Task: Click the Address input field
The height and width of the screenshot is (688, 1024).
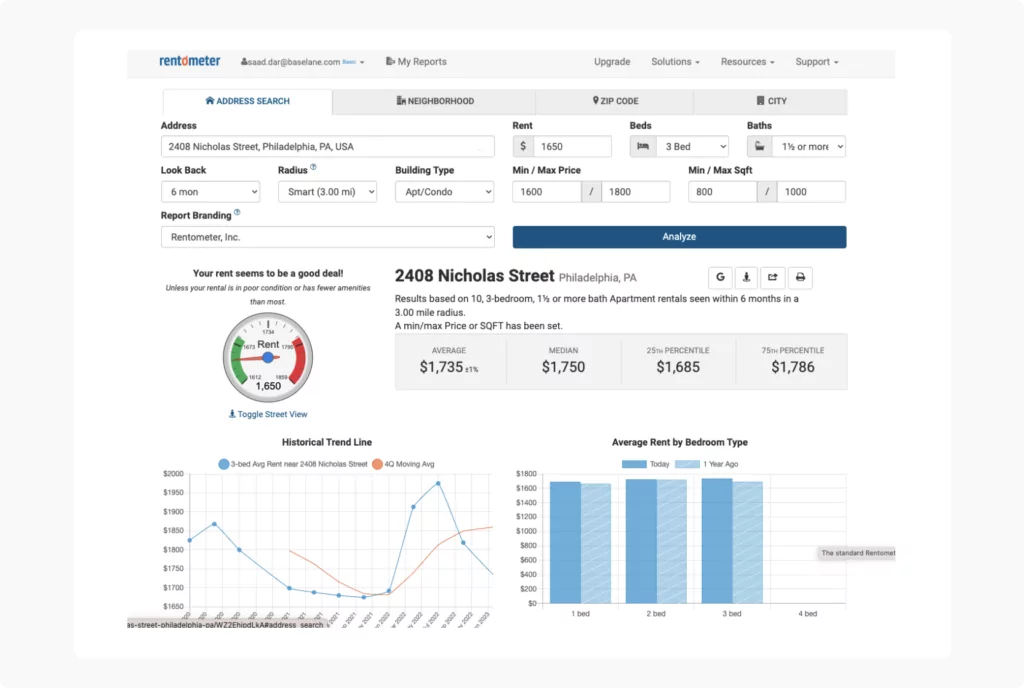Action: tap(327, 146)
